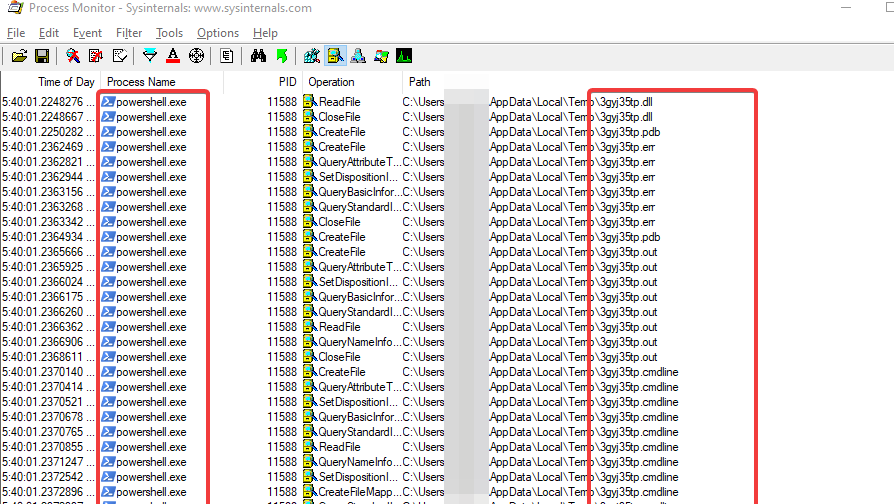The height and width of the screenshot is (504, 894).
Task: Click PID 11588 in row 5:40:01.2370414
Action: click(x=282, y=387)
